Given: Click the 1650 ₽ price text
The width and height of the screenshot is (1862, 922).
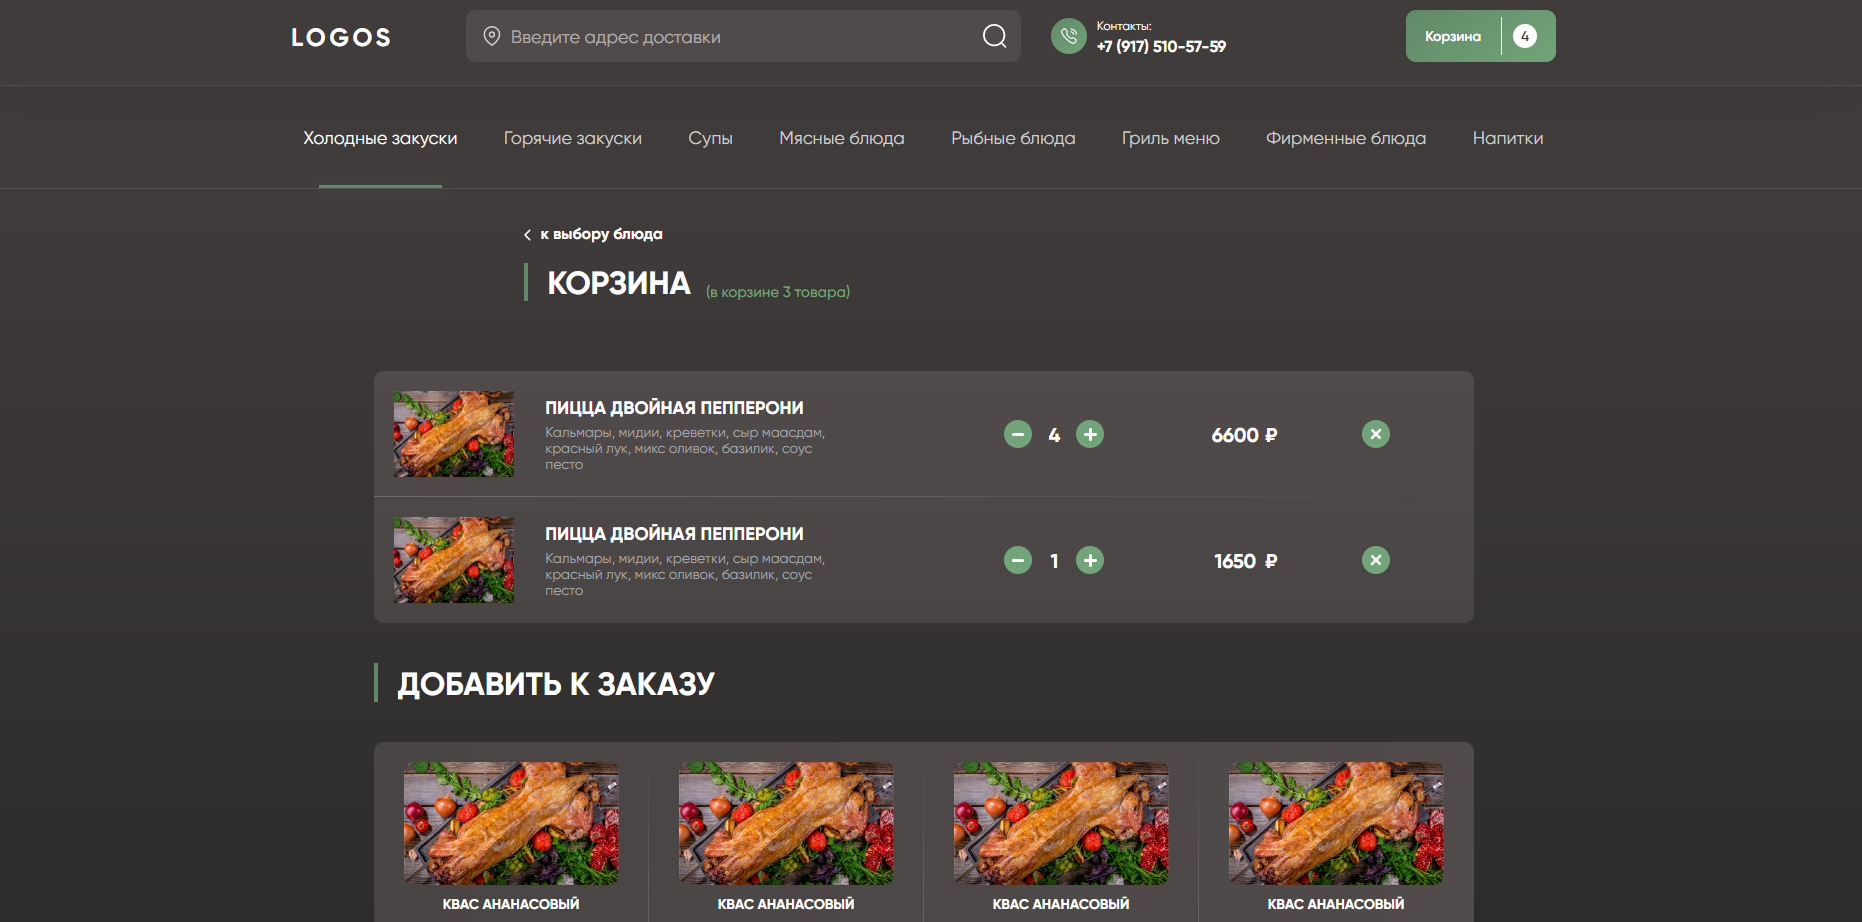Looking at the screenshot, I should pos(1246,561).
